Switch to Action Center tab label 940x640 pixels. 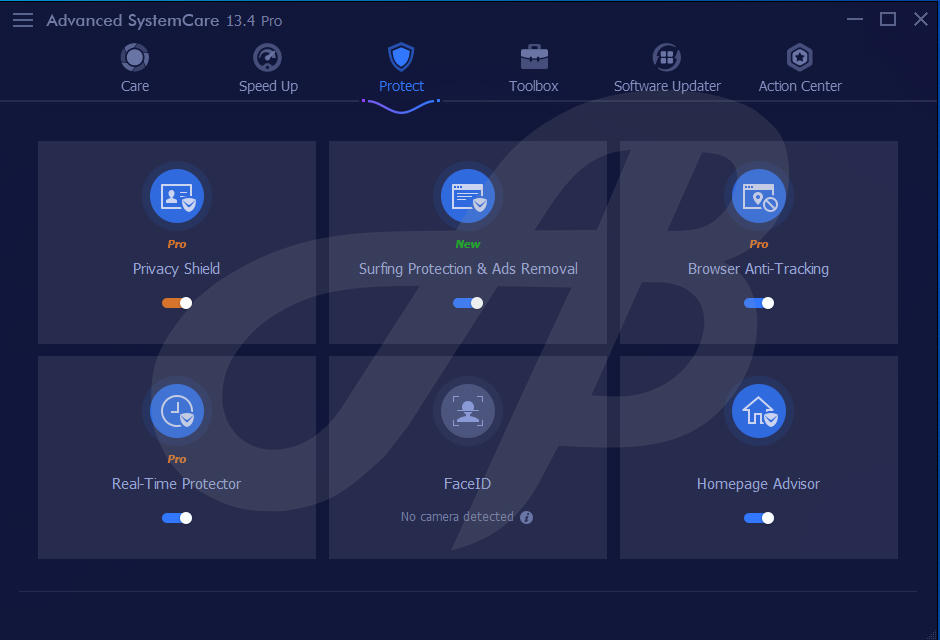pos(800,86)
